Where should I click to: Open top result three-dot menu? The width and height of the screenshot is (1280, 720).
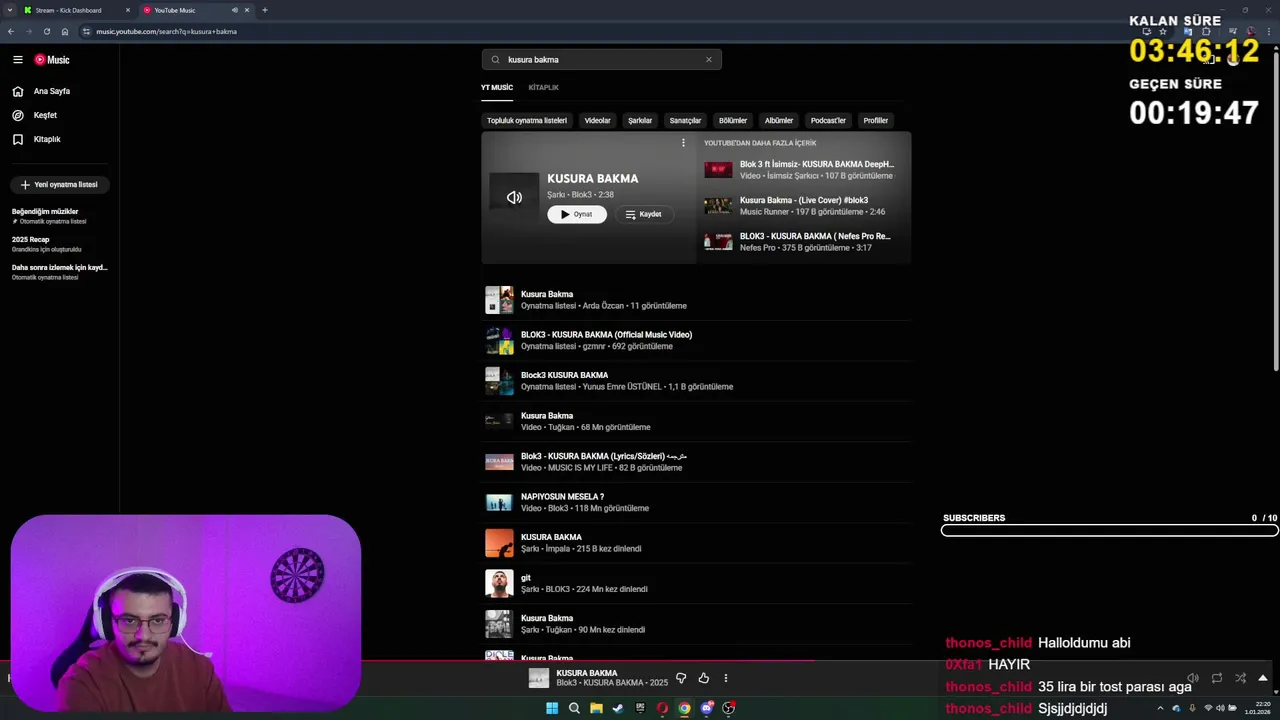(683, 143)
